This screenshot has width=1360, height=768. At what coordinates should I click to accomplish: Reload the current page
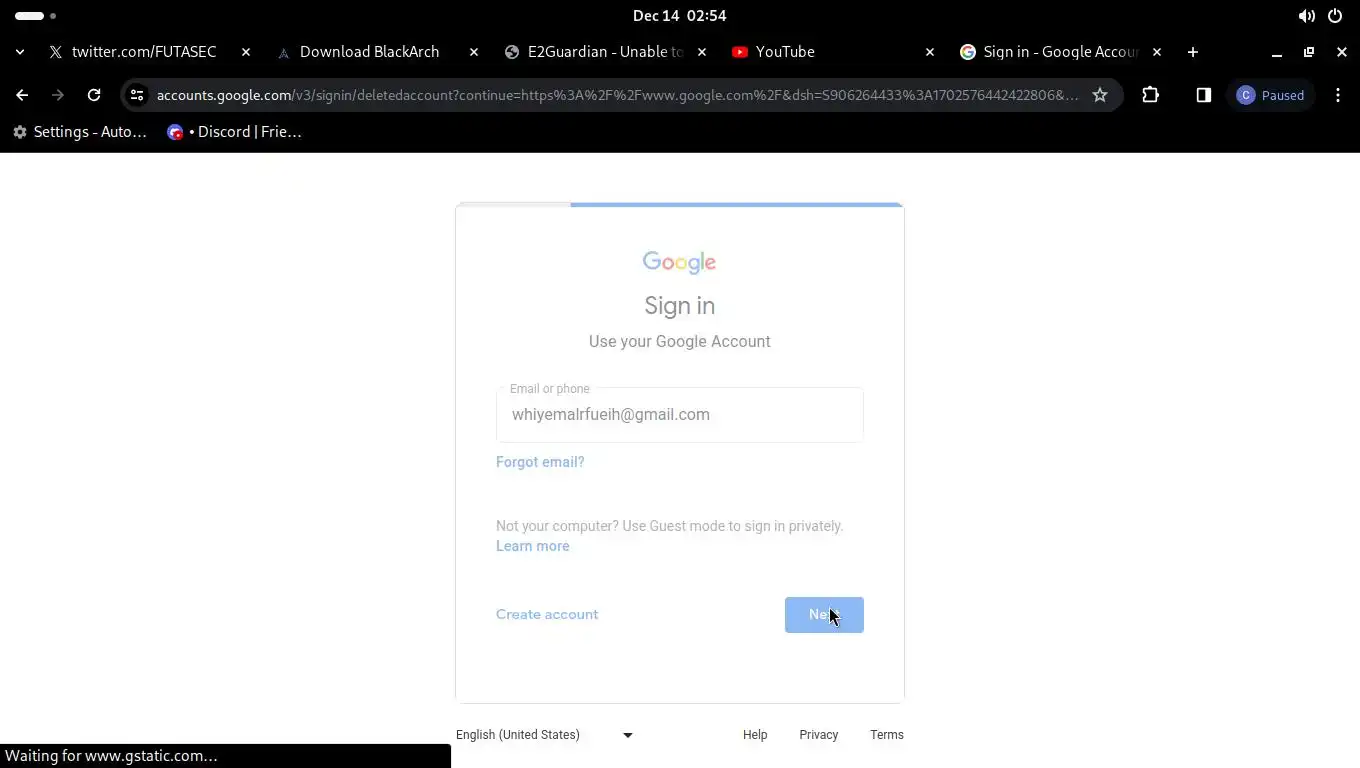pos(94,95)
